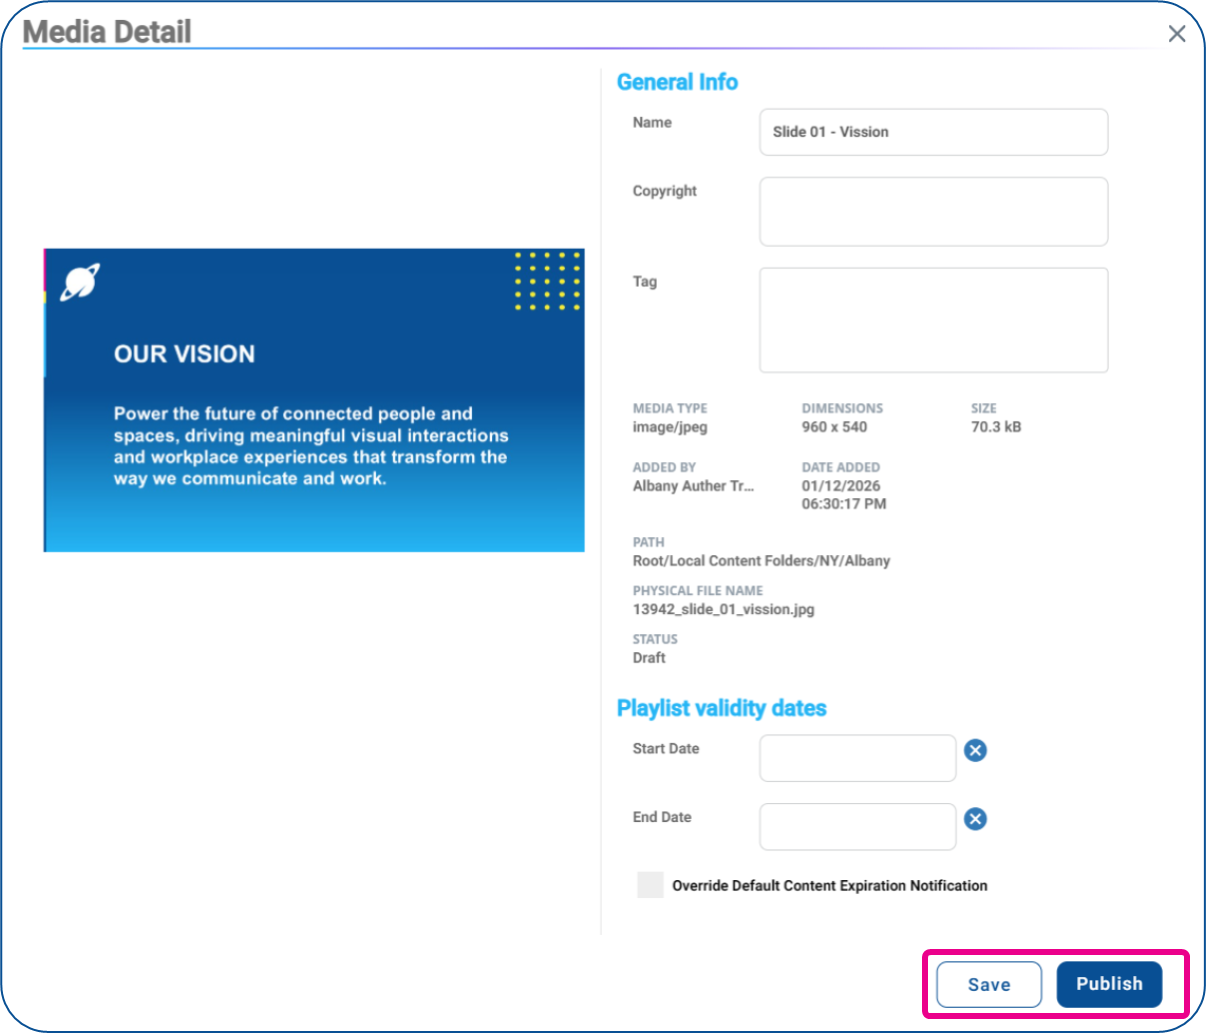This screenshot has height=1033, width=1206.
Task: Click the dimensions value '960 x 540'
Action: click(834, 427)
